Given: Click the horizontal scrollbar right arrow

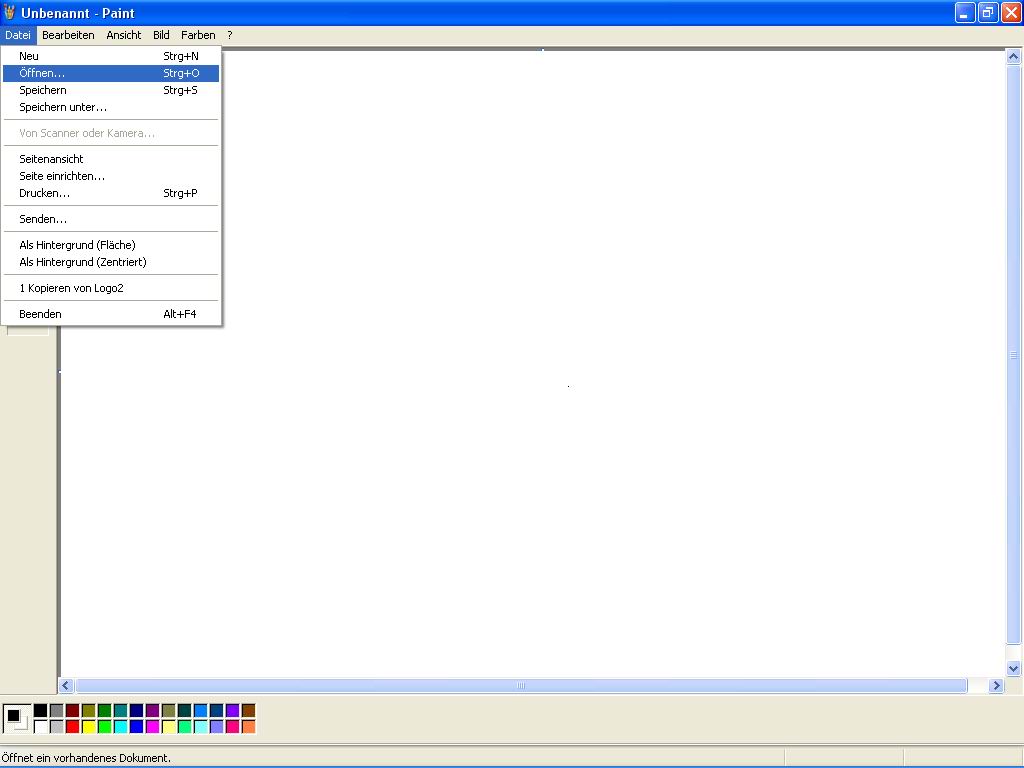Looking at the screenshot, I should [x=995, y=685].
